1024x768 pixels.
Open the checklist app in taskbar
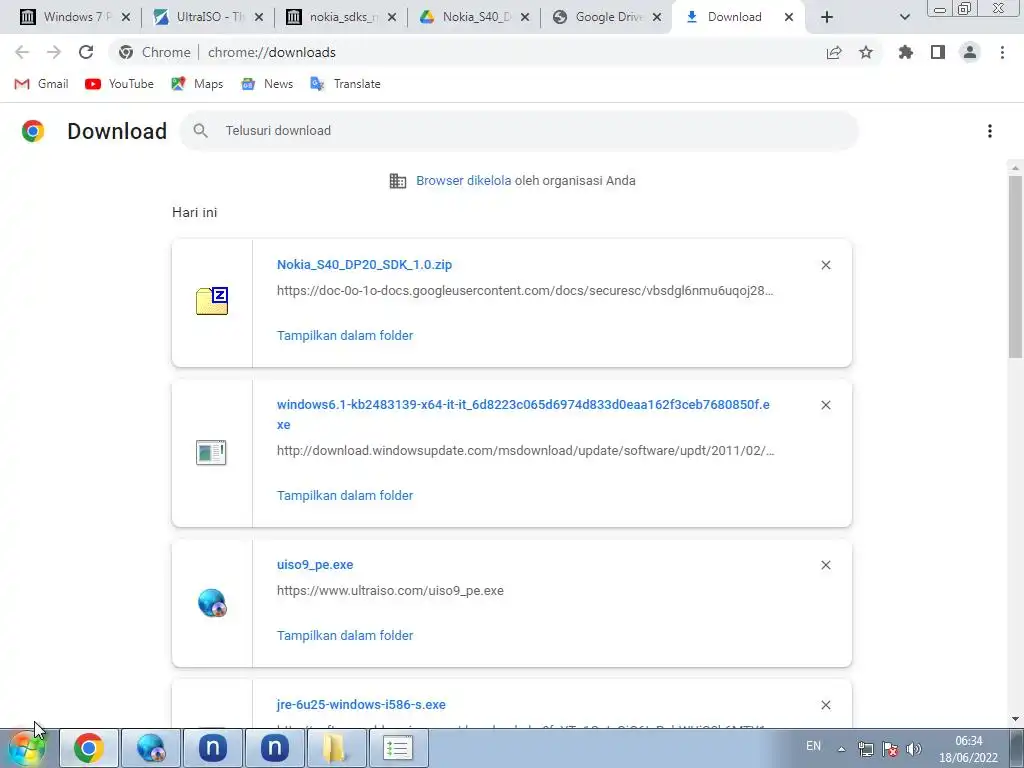click(398, 748)
